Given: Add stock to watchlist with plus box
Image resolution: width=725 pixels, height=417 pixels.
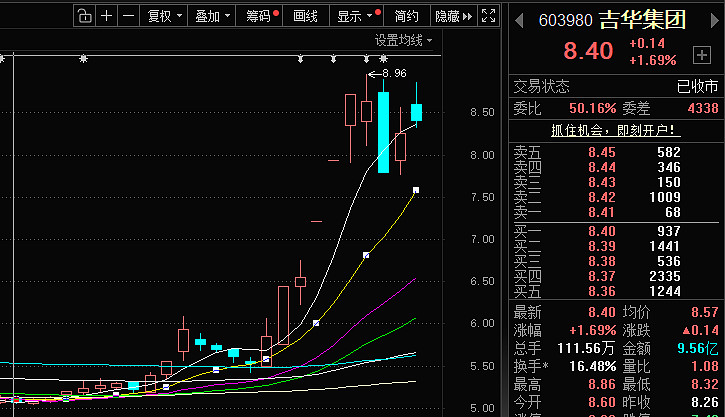Looking at the screenshot, I should (701, 55).
